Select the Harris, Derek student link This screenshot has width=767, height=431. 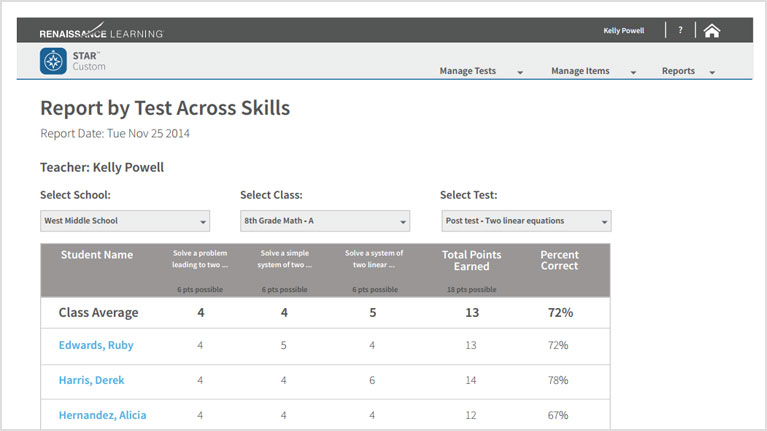click(x=91, y=381)
